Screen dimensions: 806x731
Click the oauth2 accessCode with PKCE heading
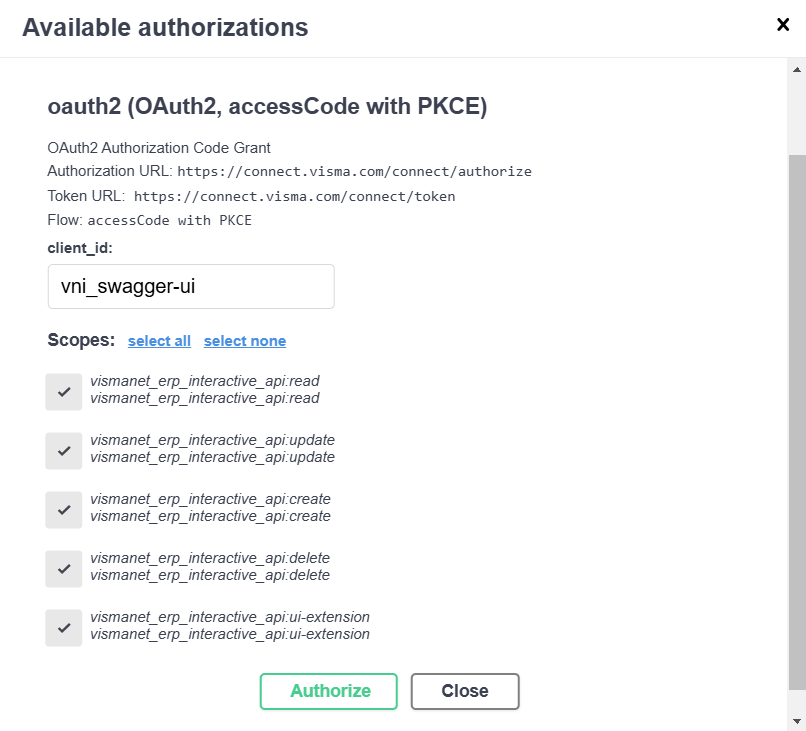pyautogui.click(x=267, y=106)
